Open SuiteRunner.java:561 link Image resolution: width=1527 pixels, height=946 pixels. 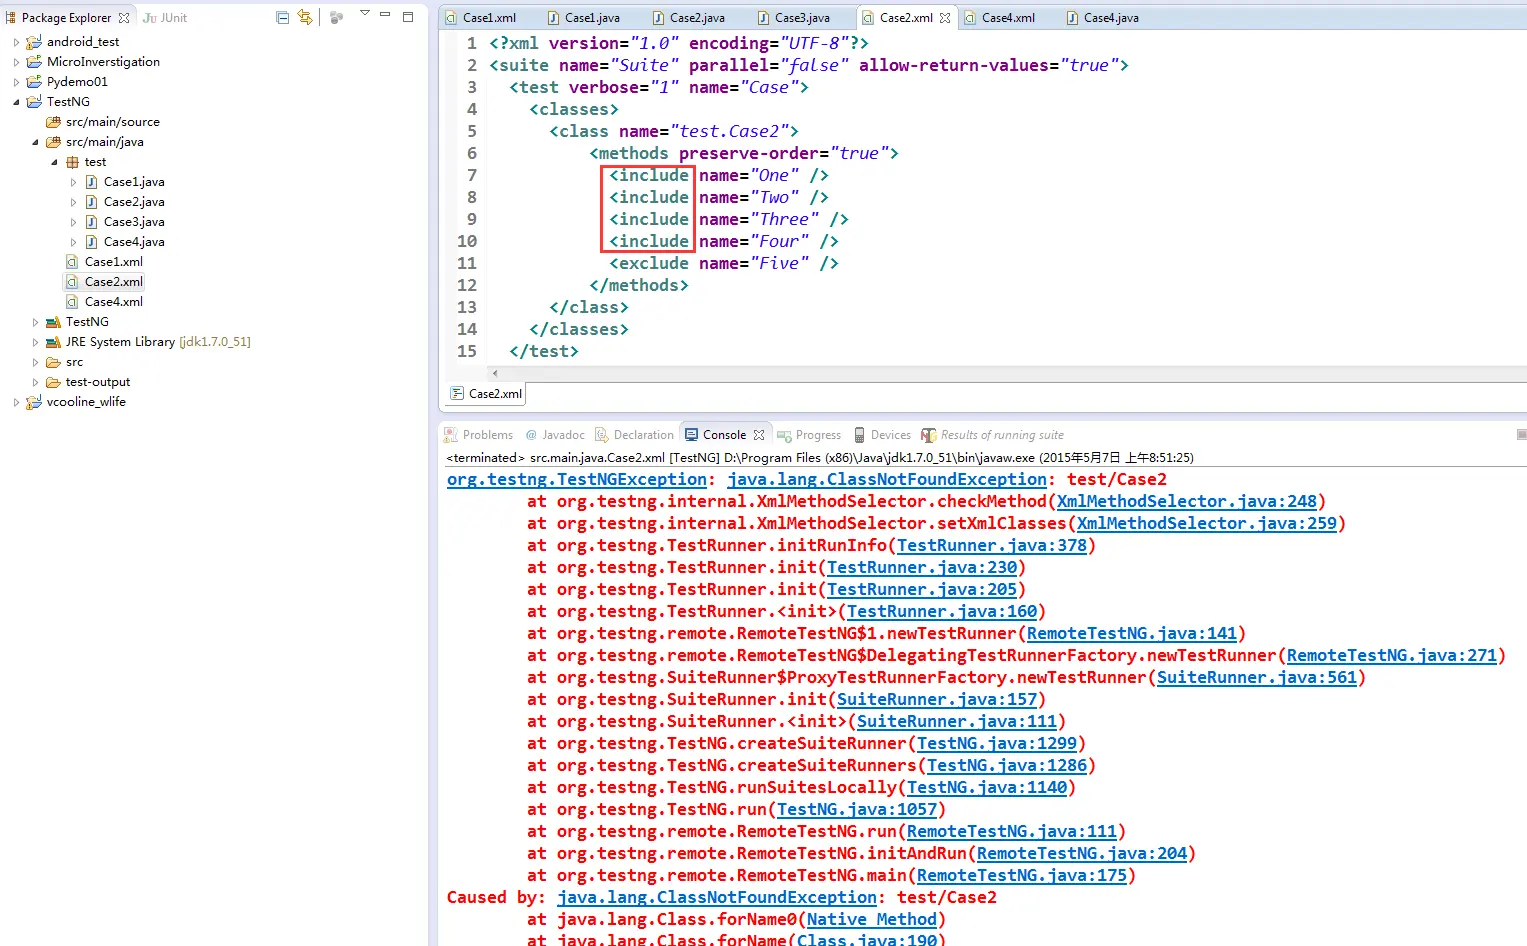click(1257, 678)
